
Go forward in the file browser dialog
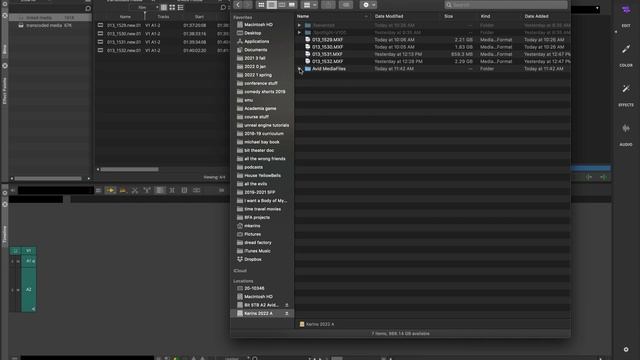click(x=248, y=5)
